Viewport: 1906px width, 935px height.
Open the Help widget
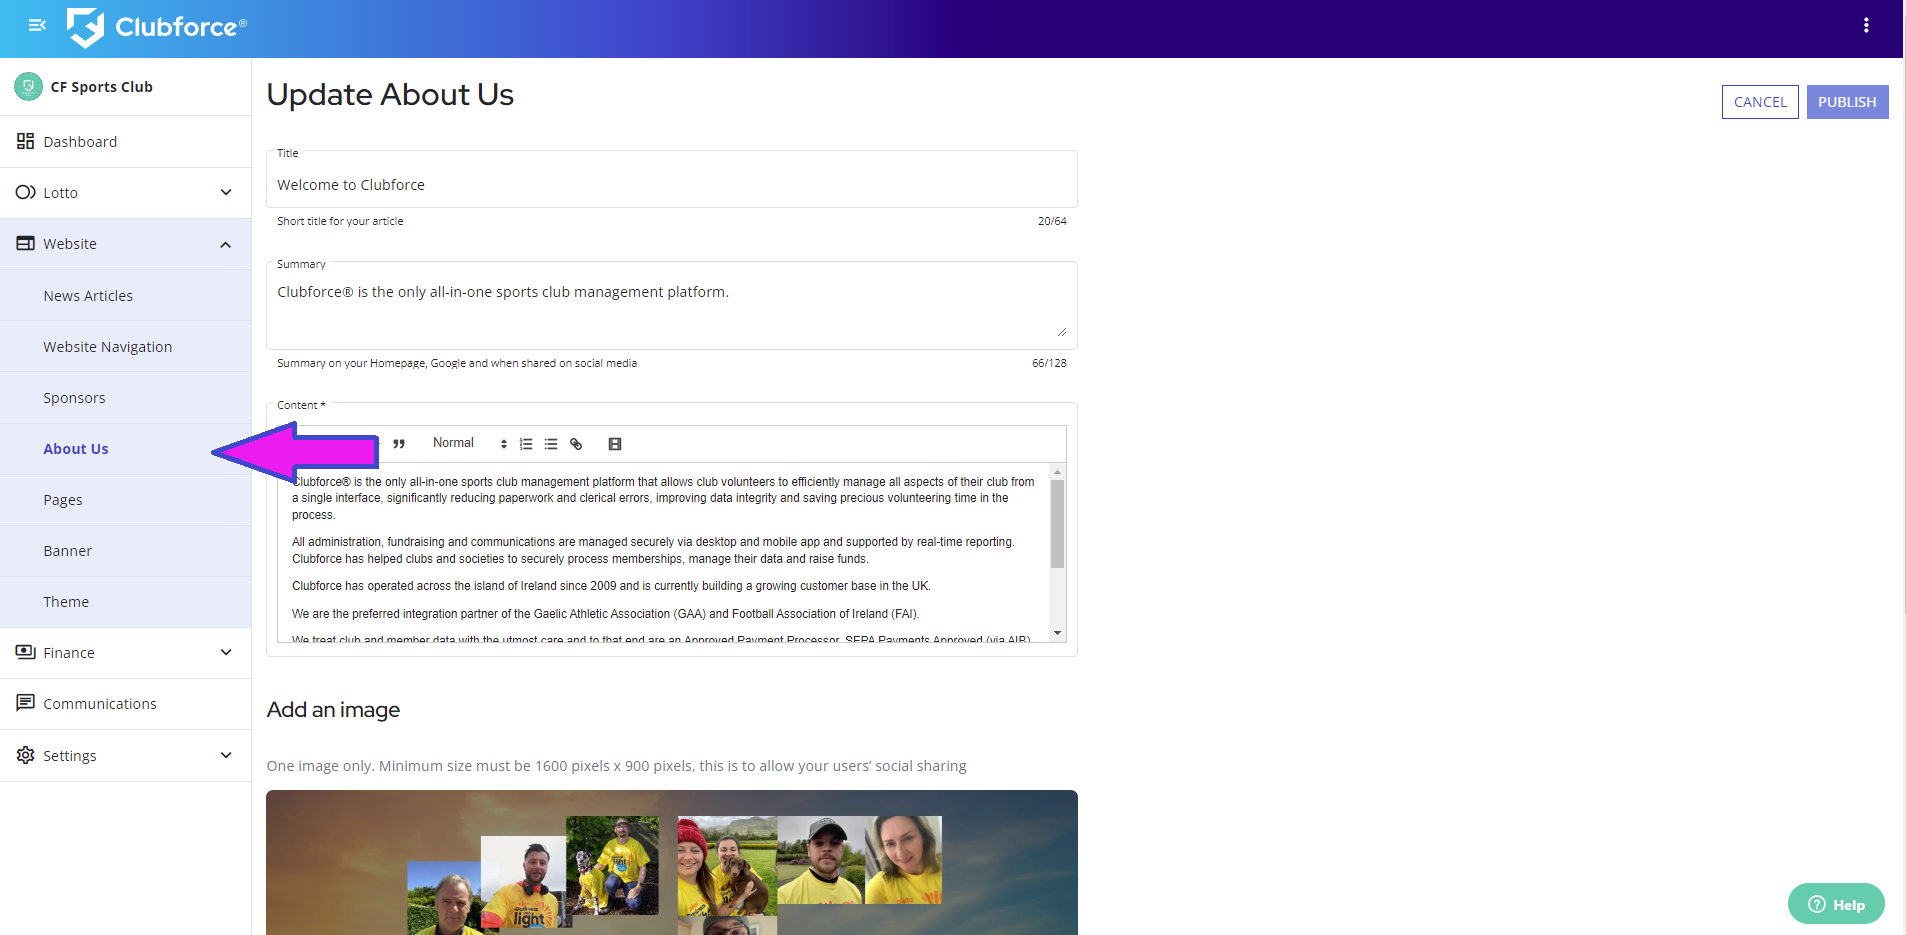pos(1836,904)
